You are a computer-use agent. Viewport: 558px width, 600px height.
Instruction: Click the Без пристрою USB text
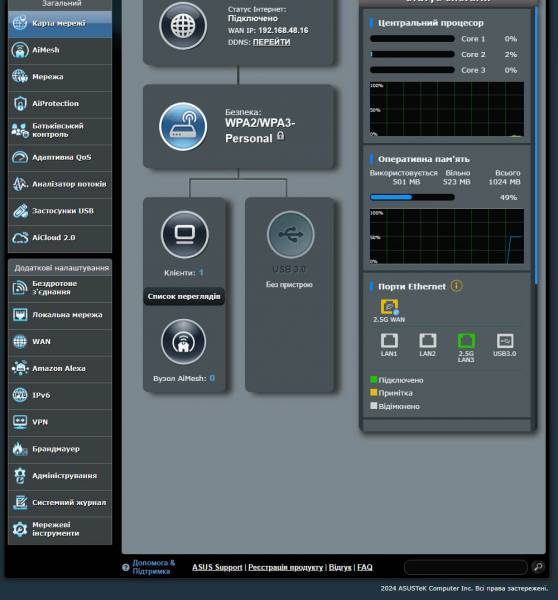pyautogui.click(x=289, y=284)
